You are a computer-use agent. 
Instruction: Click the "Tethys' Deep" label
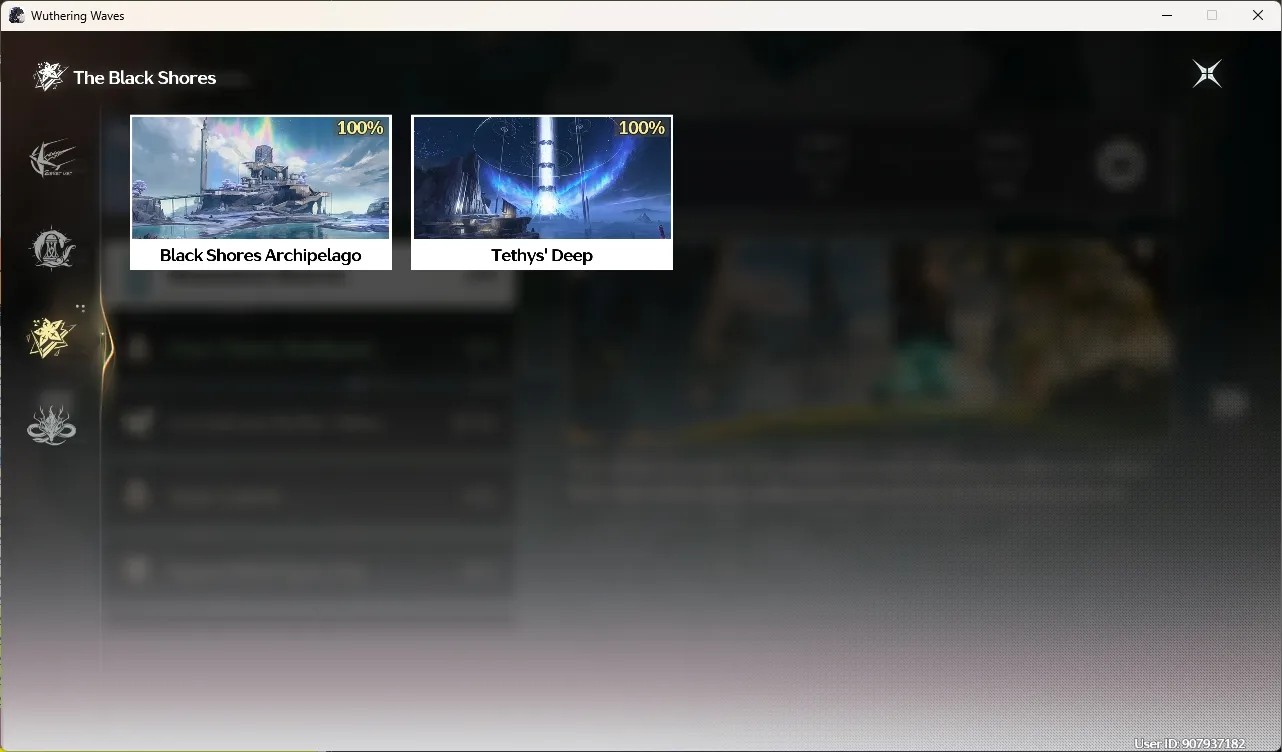(x=542, y=255)
